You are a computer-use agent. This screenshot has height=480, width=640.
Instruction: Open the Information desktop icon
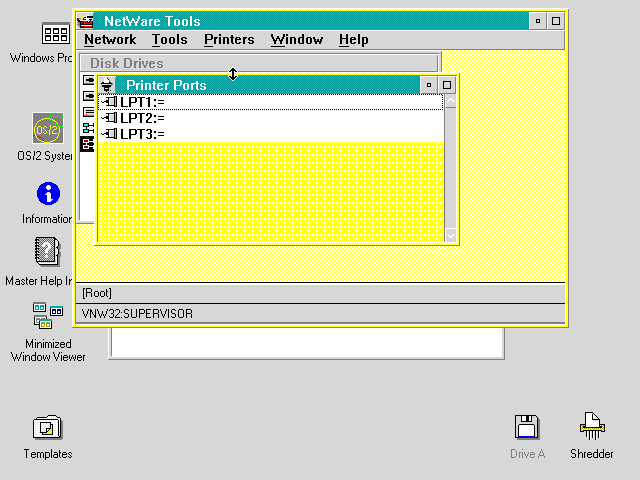tap(48, 193)
